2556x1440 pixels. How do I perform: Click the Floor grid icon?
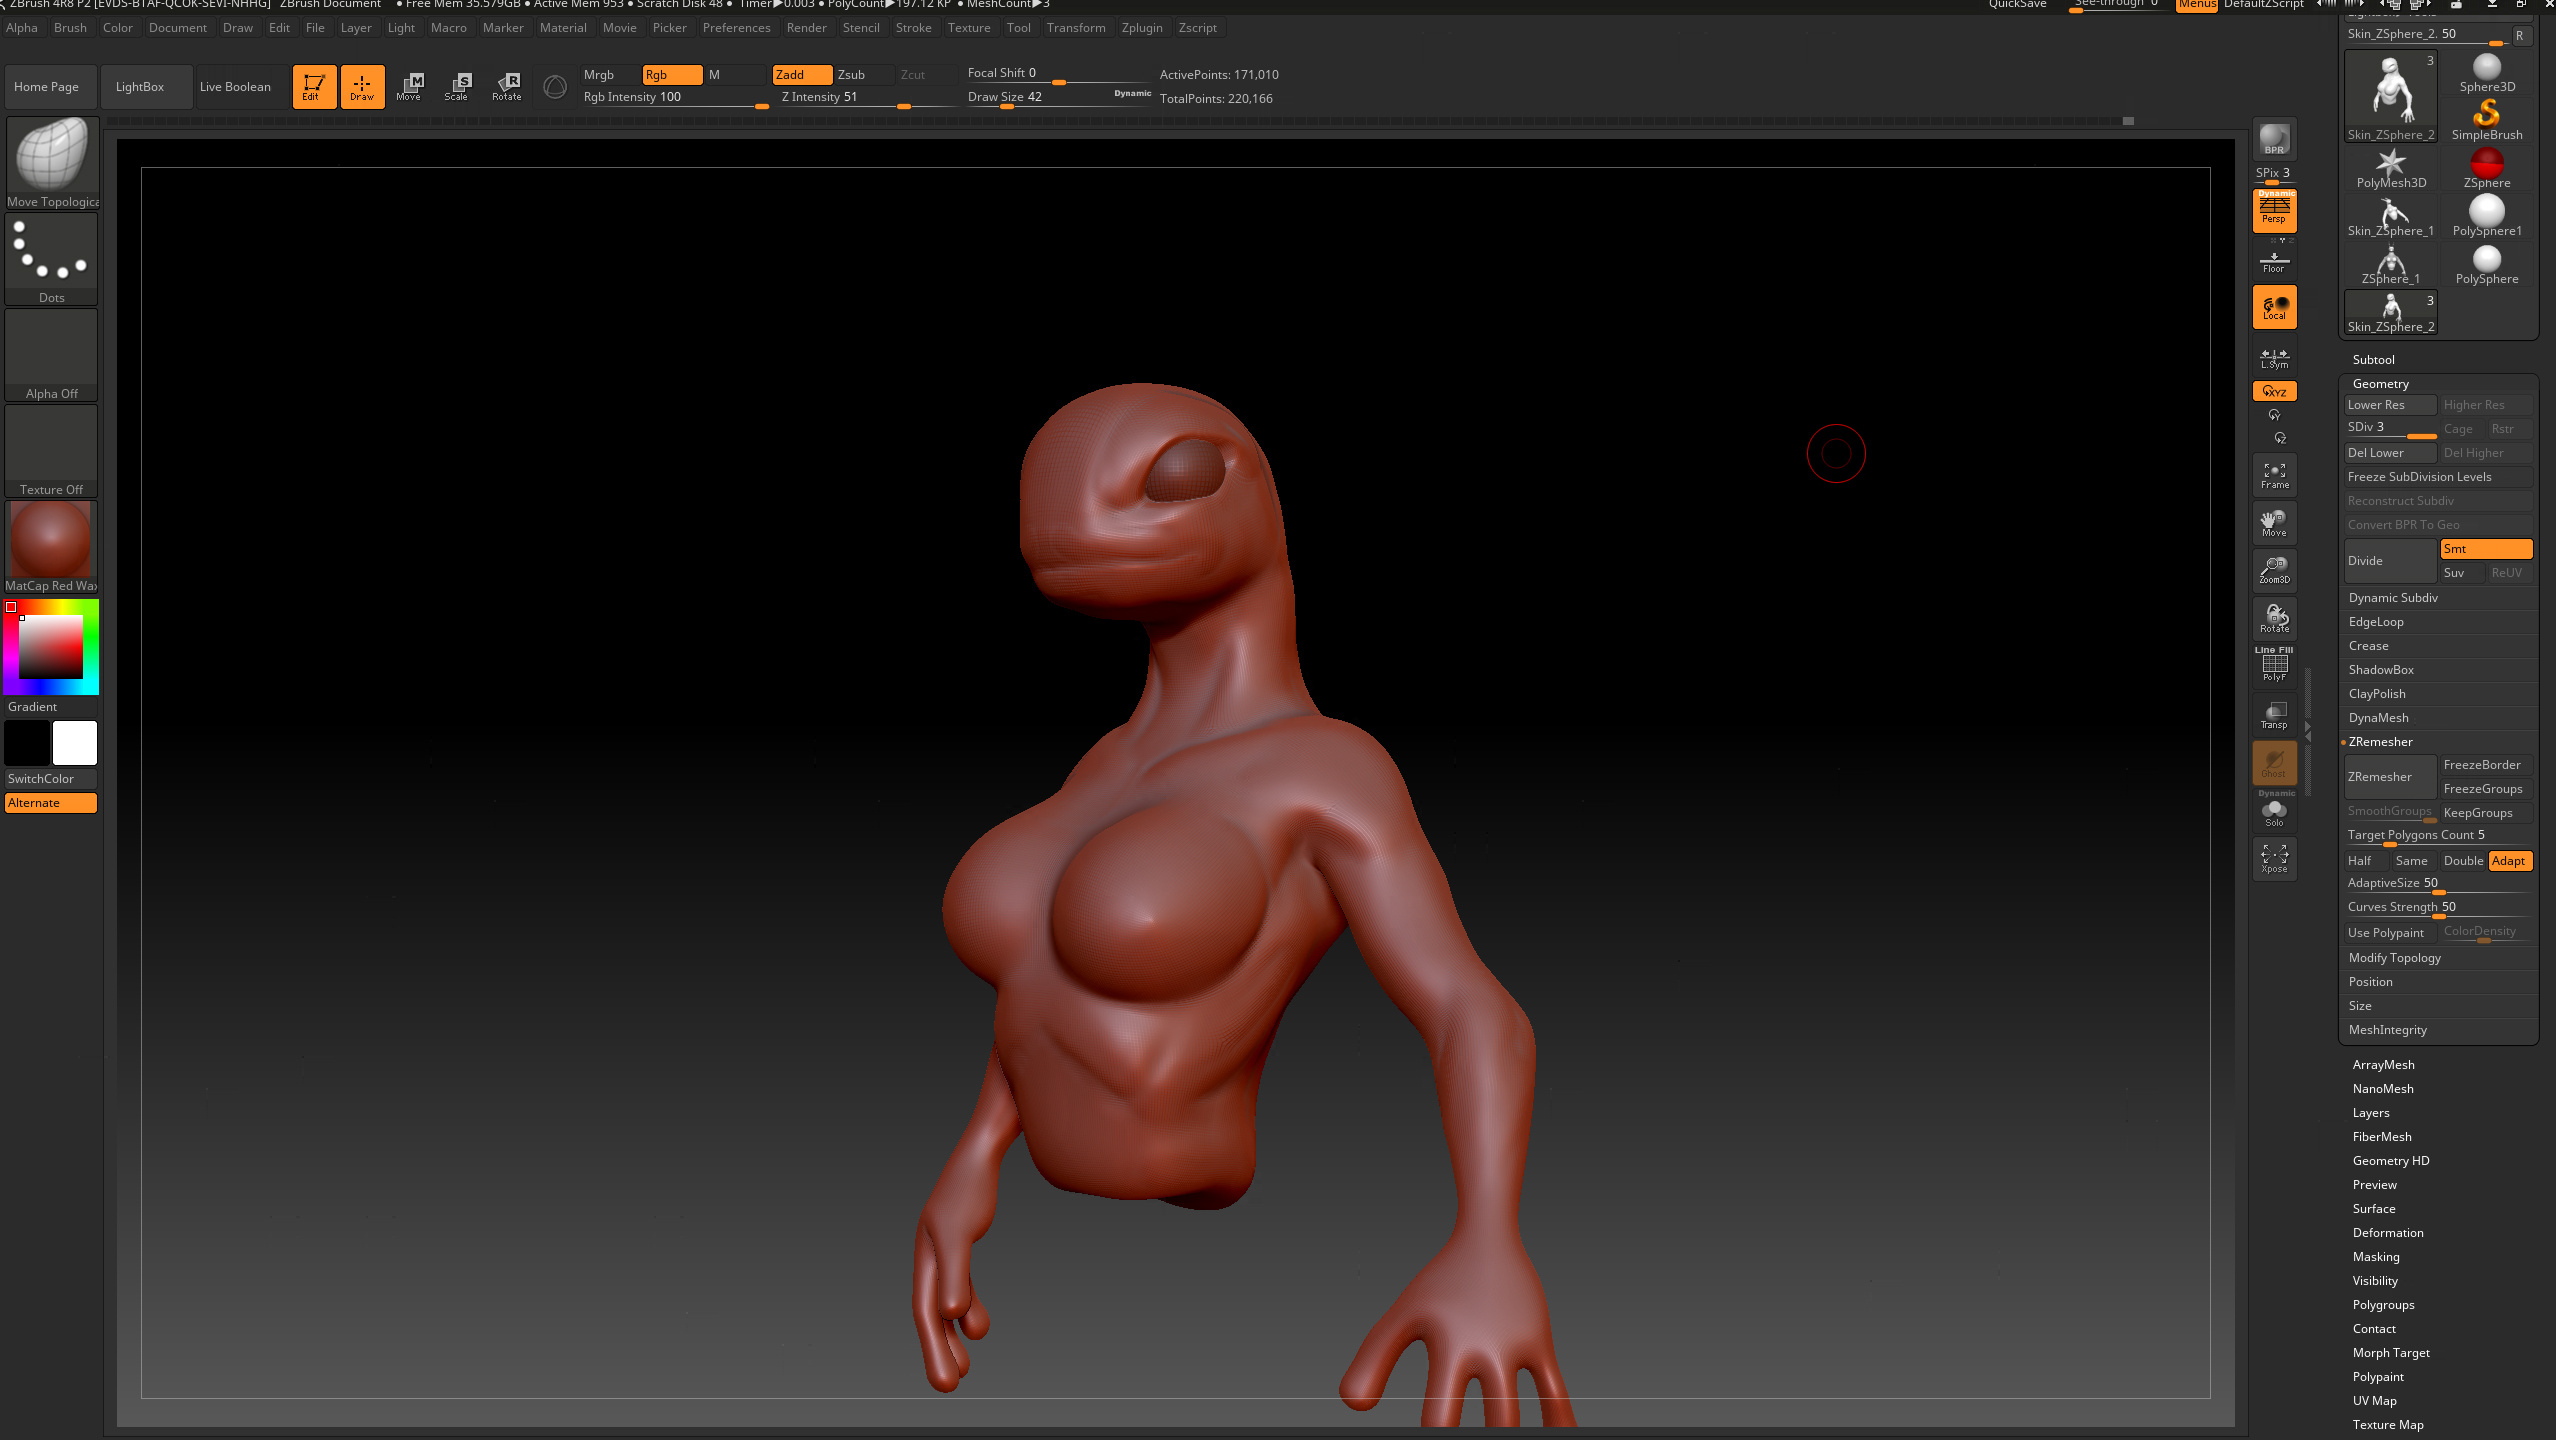point(2273,262)
